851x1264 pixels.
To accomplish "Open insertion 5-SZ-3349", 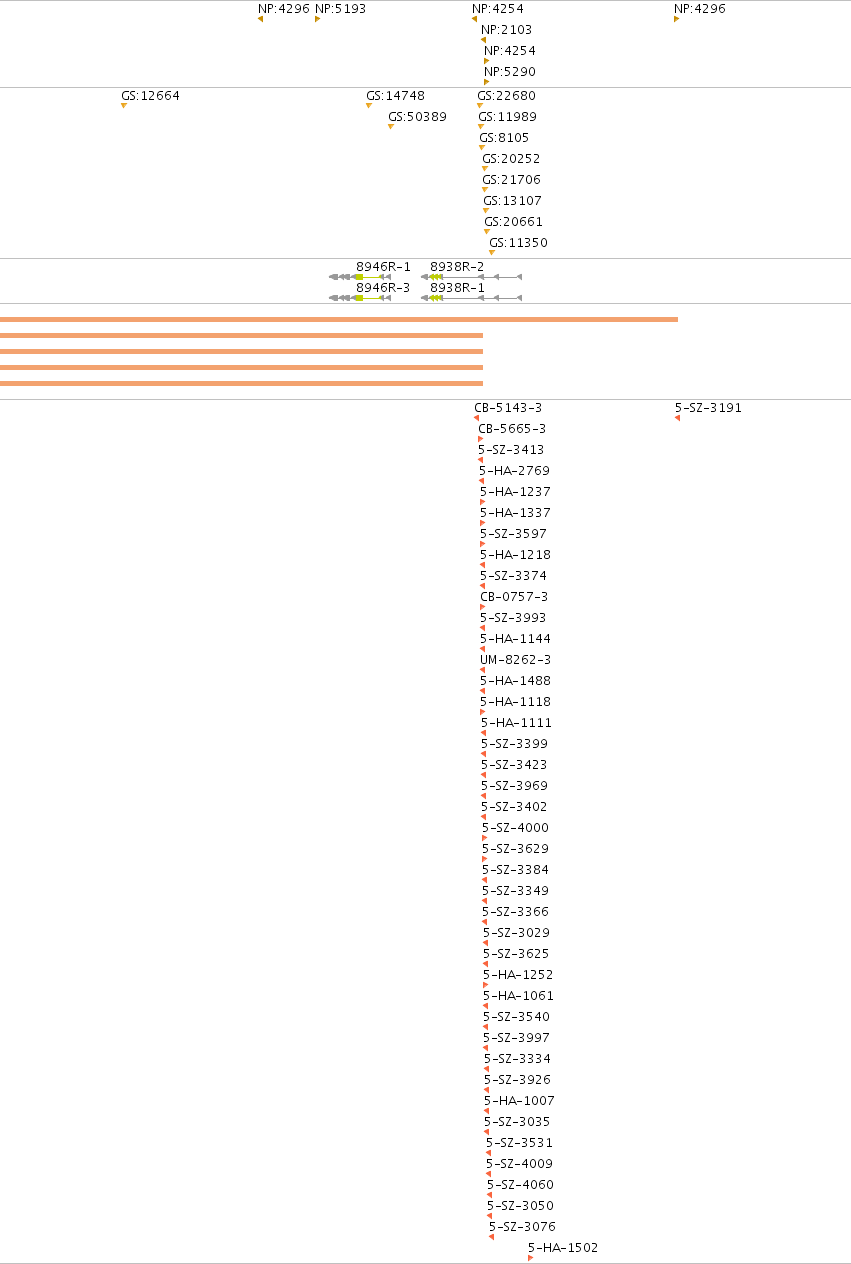I will point(515,892).
